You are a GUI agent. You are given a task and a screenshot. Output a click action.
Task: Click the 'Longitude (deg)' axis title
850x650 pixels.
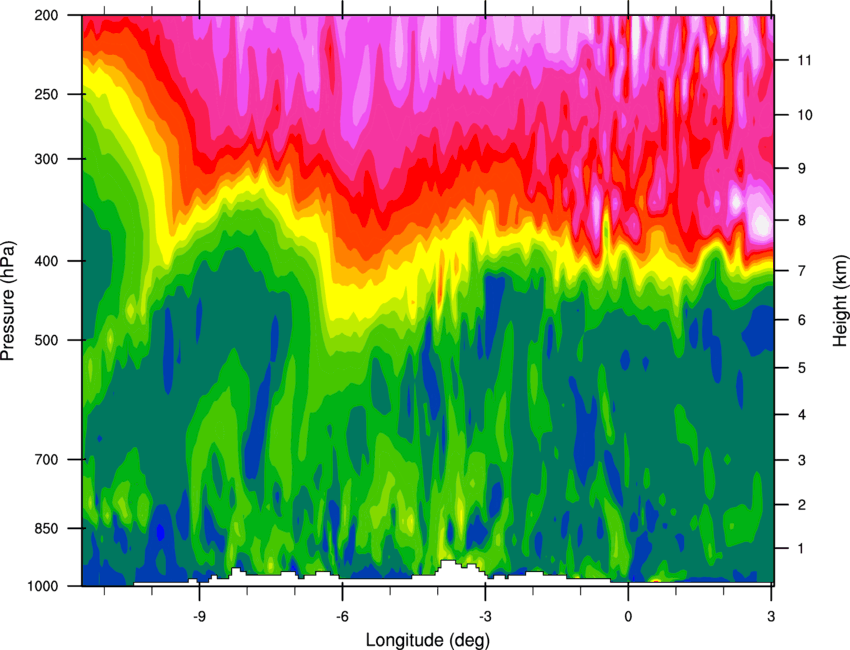pyautogui.click(x=428, y=640)
